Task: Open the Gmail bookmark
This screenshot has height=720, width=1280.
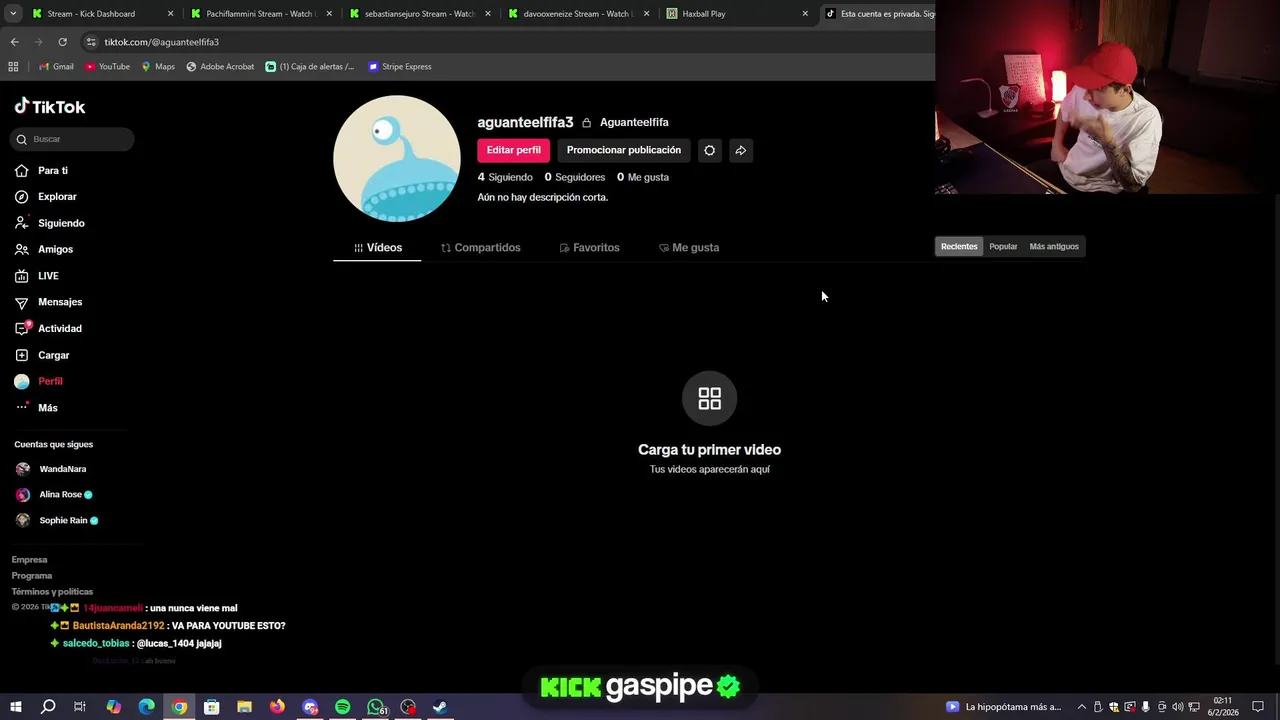Action: tap(56, 67)
